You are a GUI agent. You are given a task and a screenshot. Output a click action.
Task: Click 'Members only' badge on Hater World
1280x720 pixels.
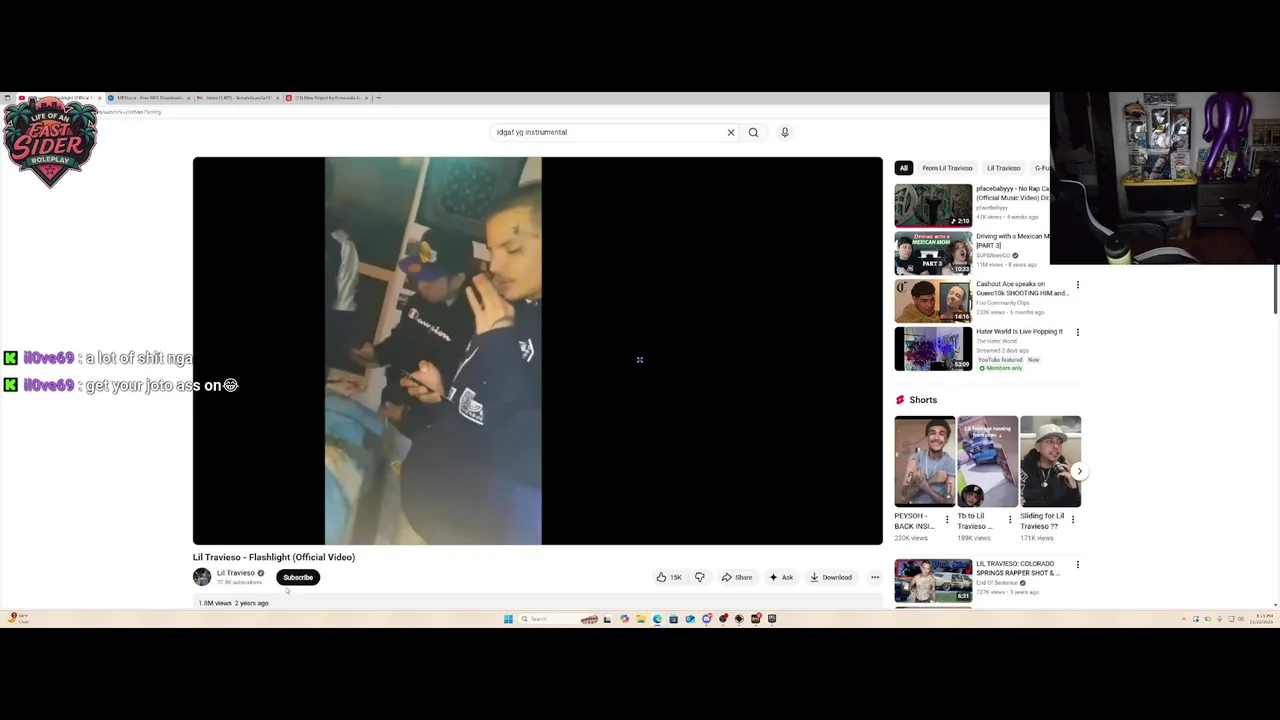[1001, 368]
